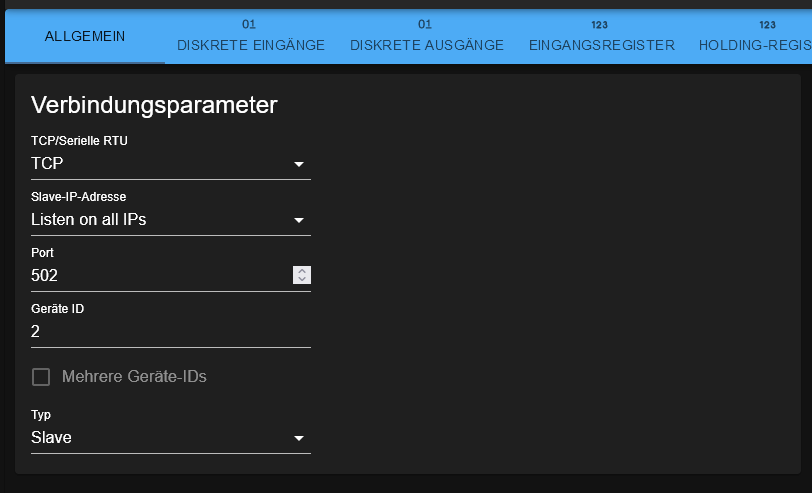This screenshot has width=812, height=493.
Task: Go to the Eingangsregister tab label
Action: (601, 45)
